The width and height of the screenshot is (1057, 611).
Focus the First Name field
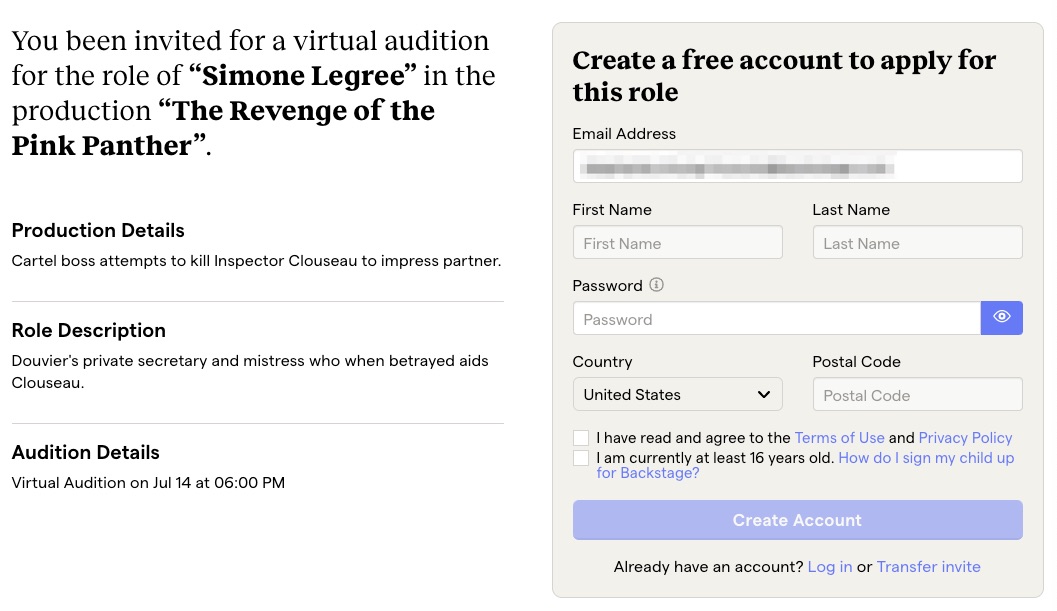677,242
